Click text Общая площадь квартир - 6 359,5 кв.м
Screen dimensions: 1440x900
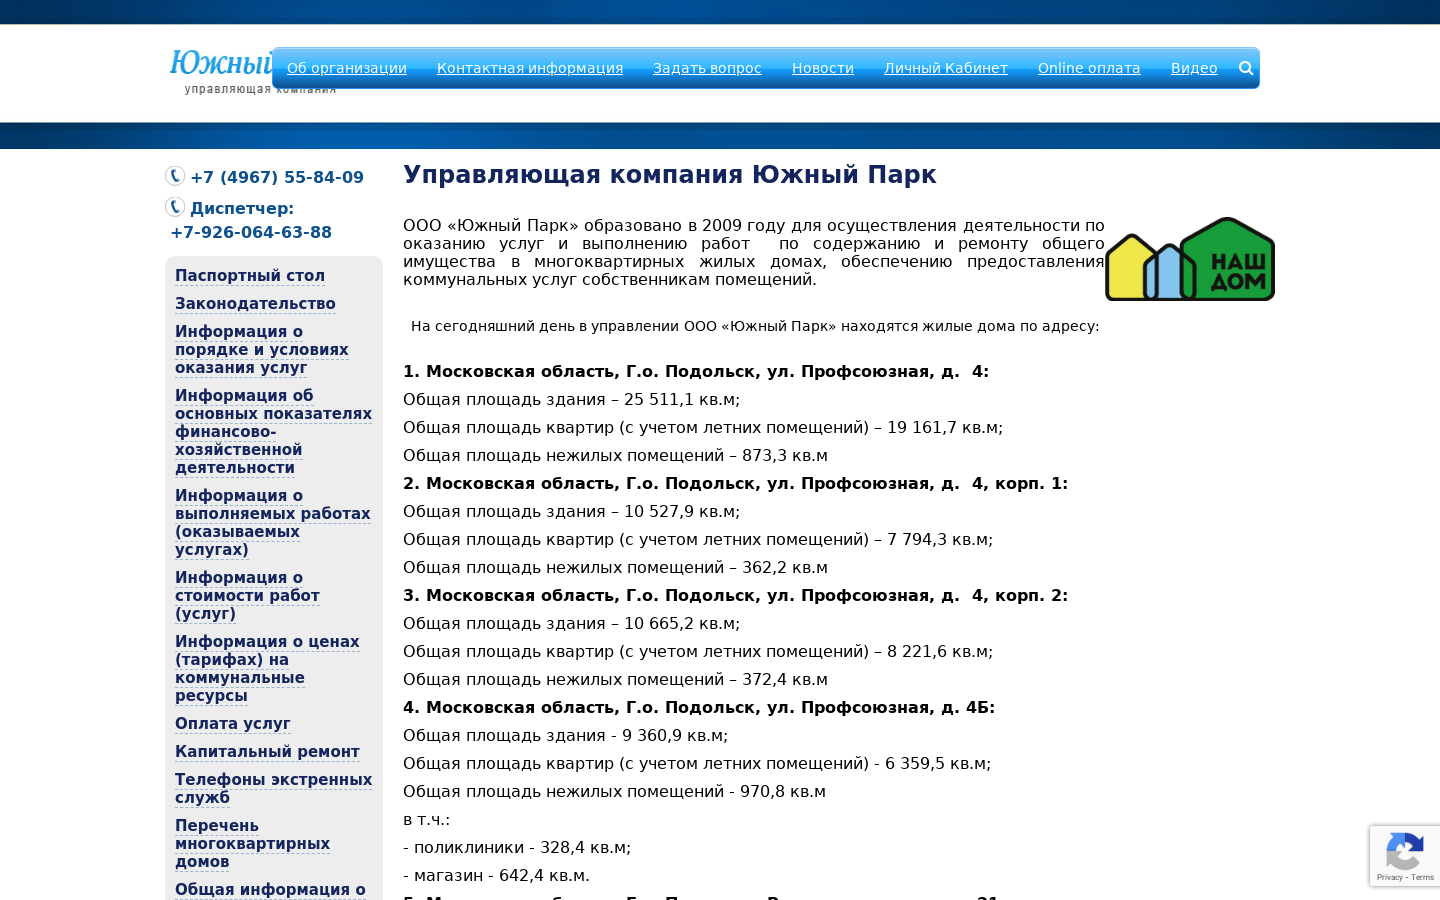pyautogui.click(x=697, y=764)
